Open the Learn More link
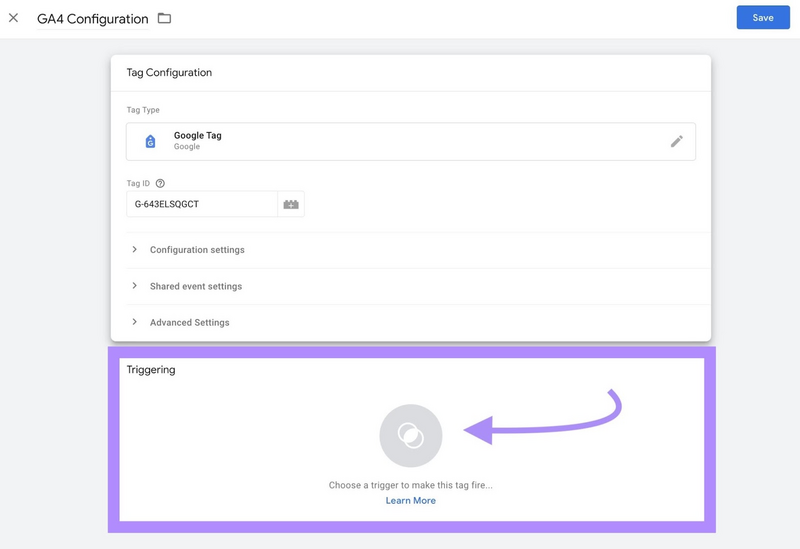This screenshot has width=800, height=549. [x=411, y=500]
